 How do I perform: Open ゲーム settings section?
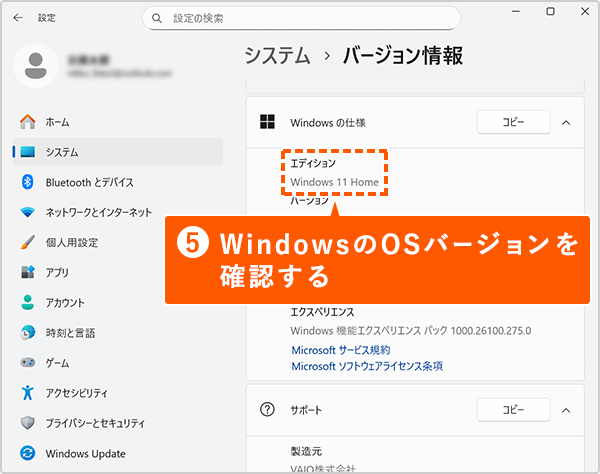click(57, 362)
